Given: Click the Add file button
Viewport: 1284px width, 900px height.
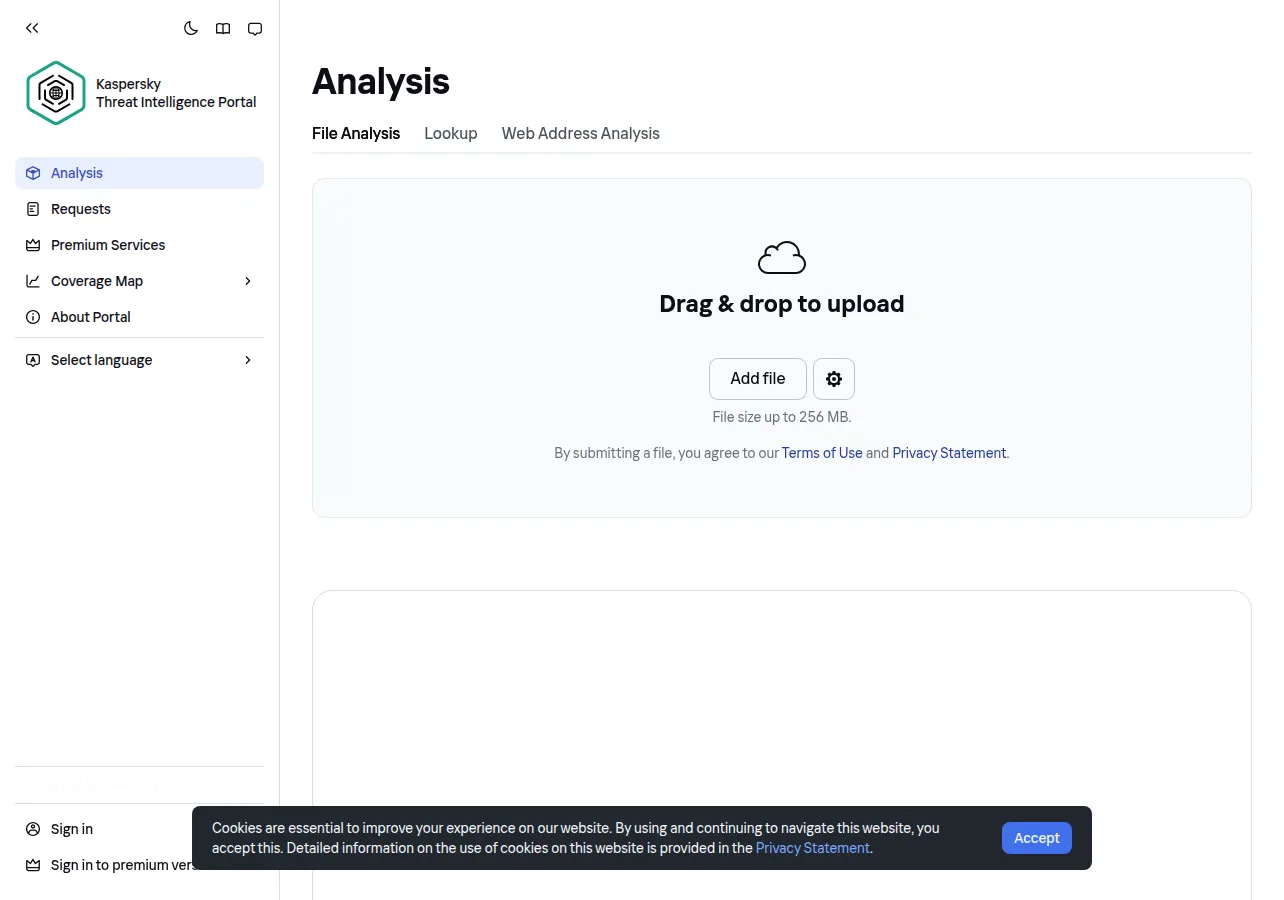Looking at the screenshot, I should (x=758, y=379).
